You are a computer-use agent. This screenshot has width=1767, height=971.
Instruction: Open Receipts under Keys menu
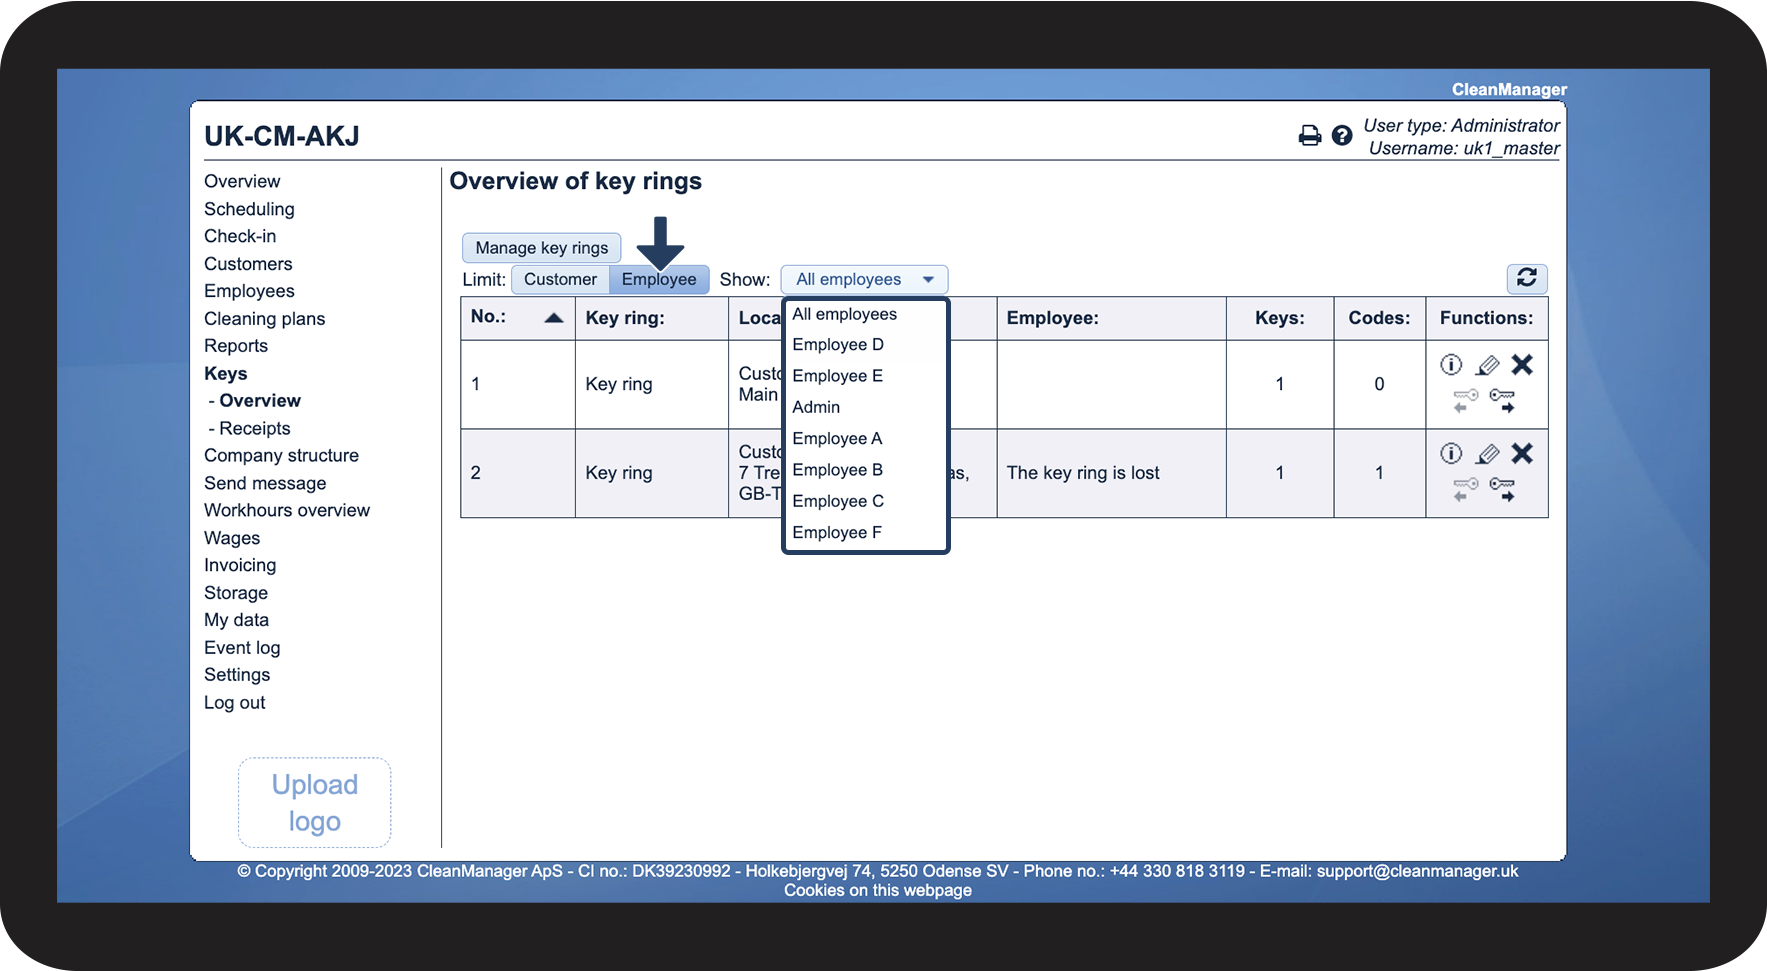(x=254, y=429)
